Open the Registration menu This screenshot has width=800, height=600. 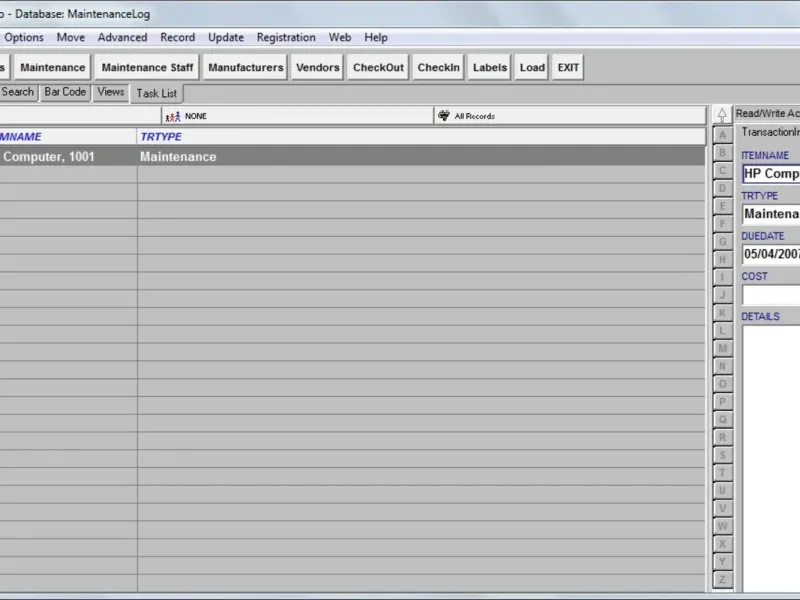pos(286,37)
